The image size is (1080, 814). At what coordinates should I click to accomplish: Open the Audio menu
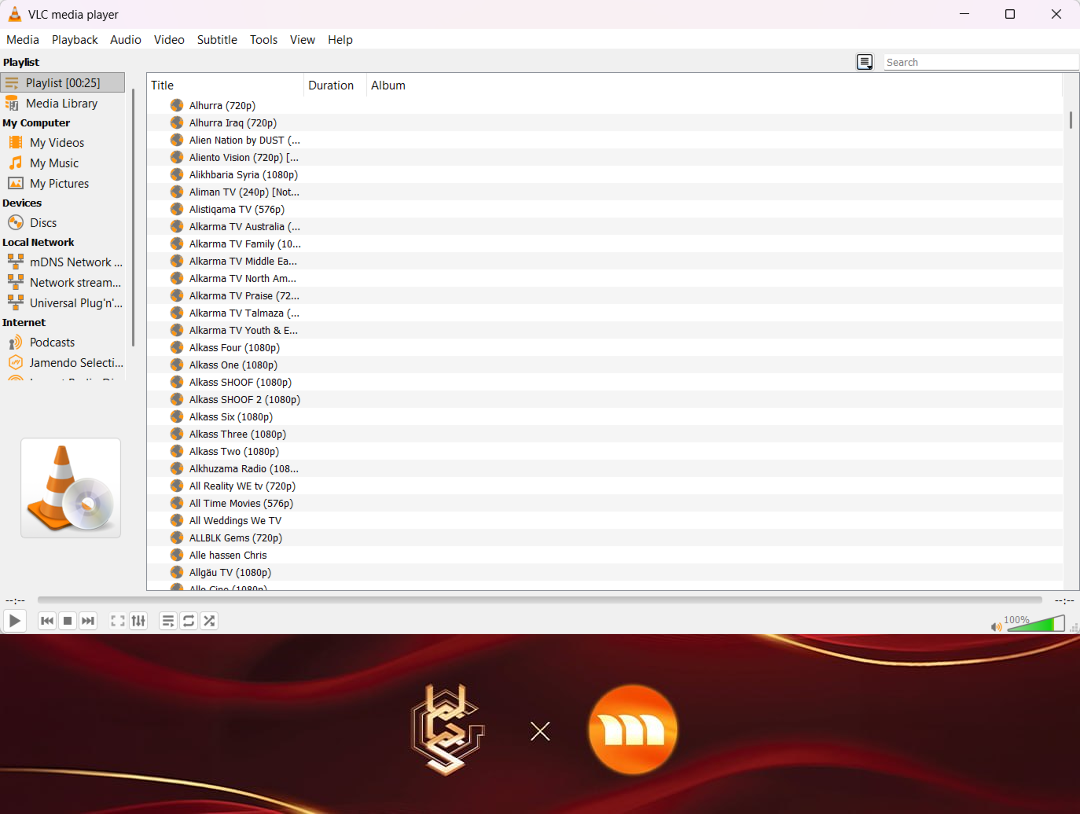126,40
